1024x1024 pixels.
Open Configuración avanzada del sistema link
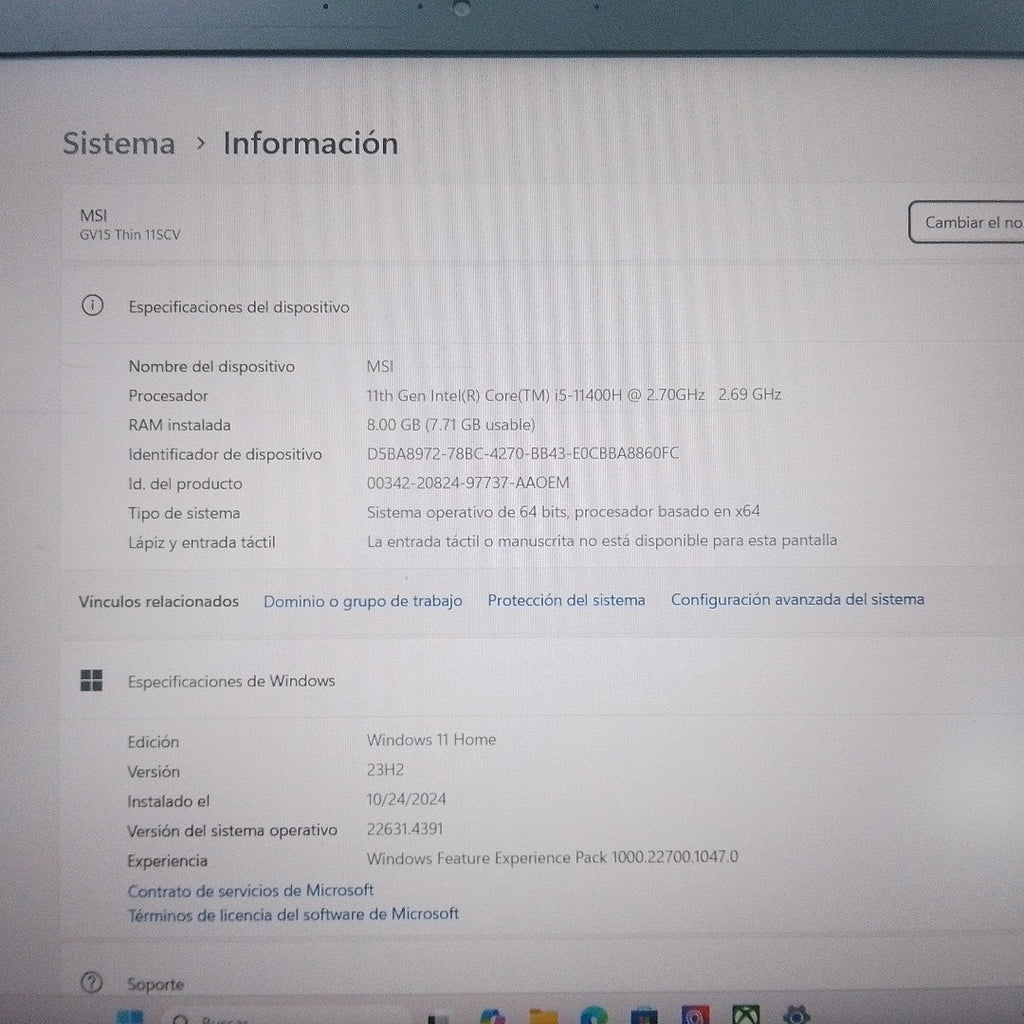coord(797,599)
